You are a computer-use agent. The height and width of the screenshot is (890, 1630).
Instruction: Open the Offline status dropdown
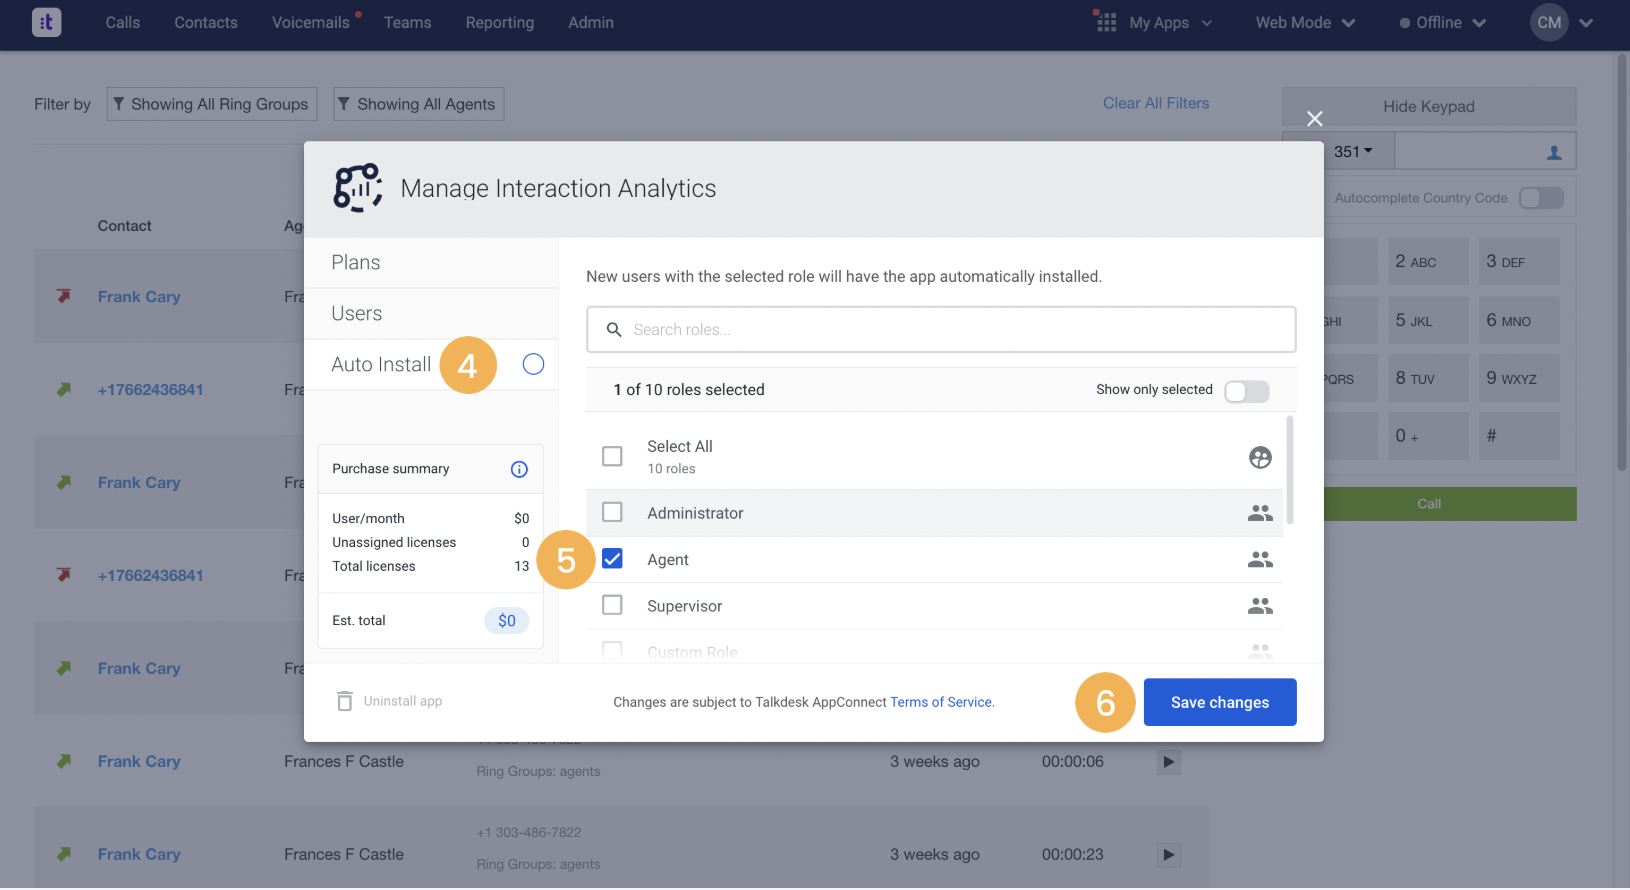point(1442,22)
